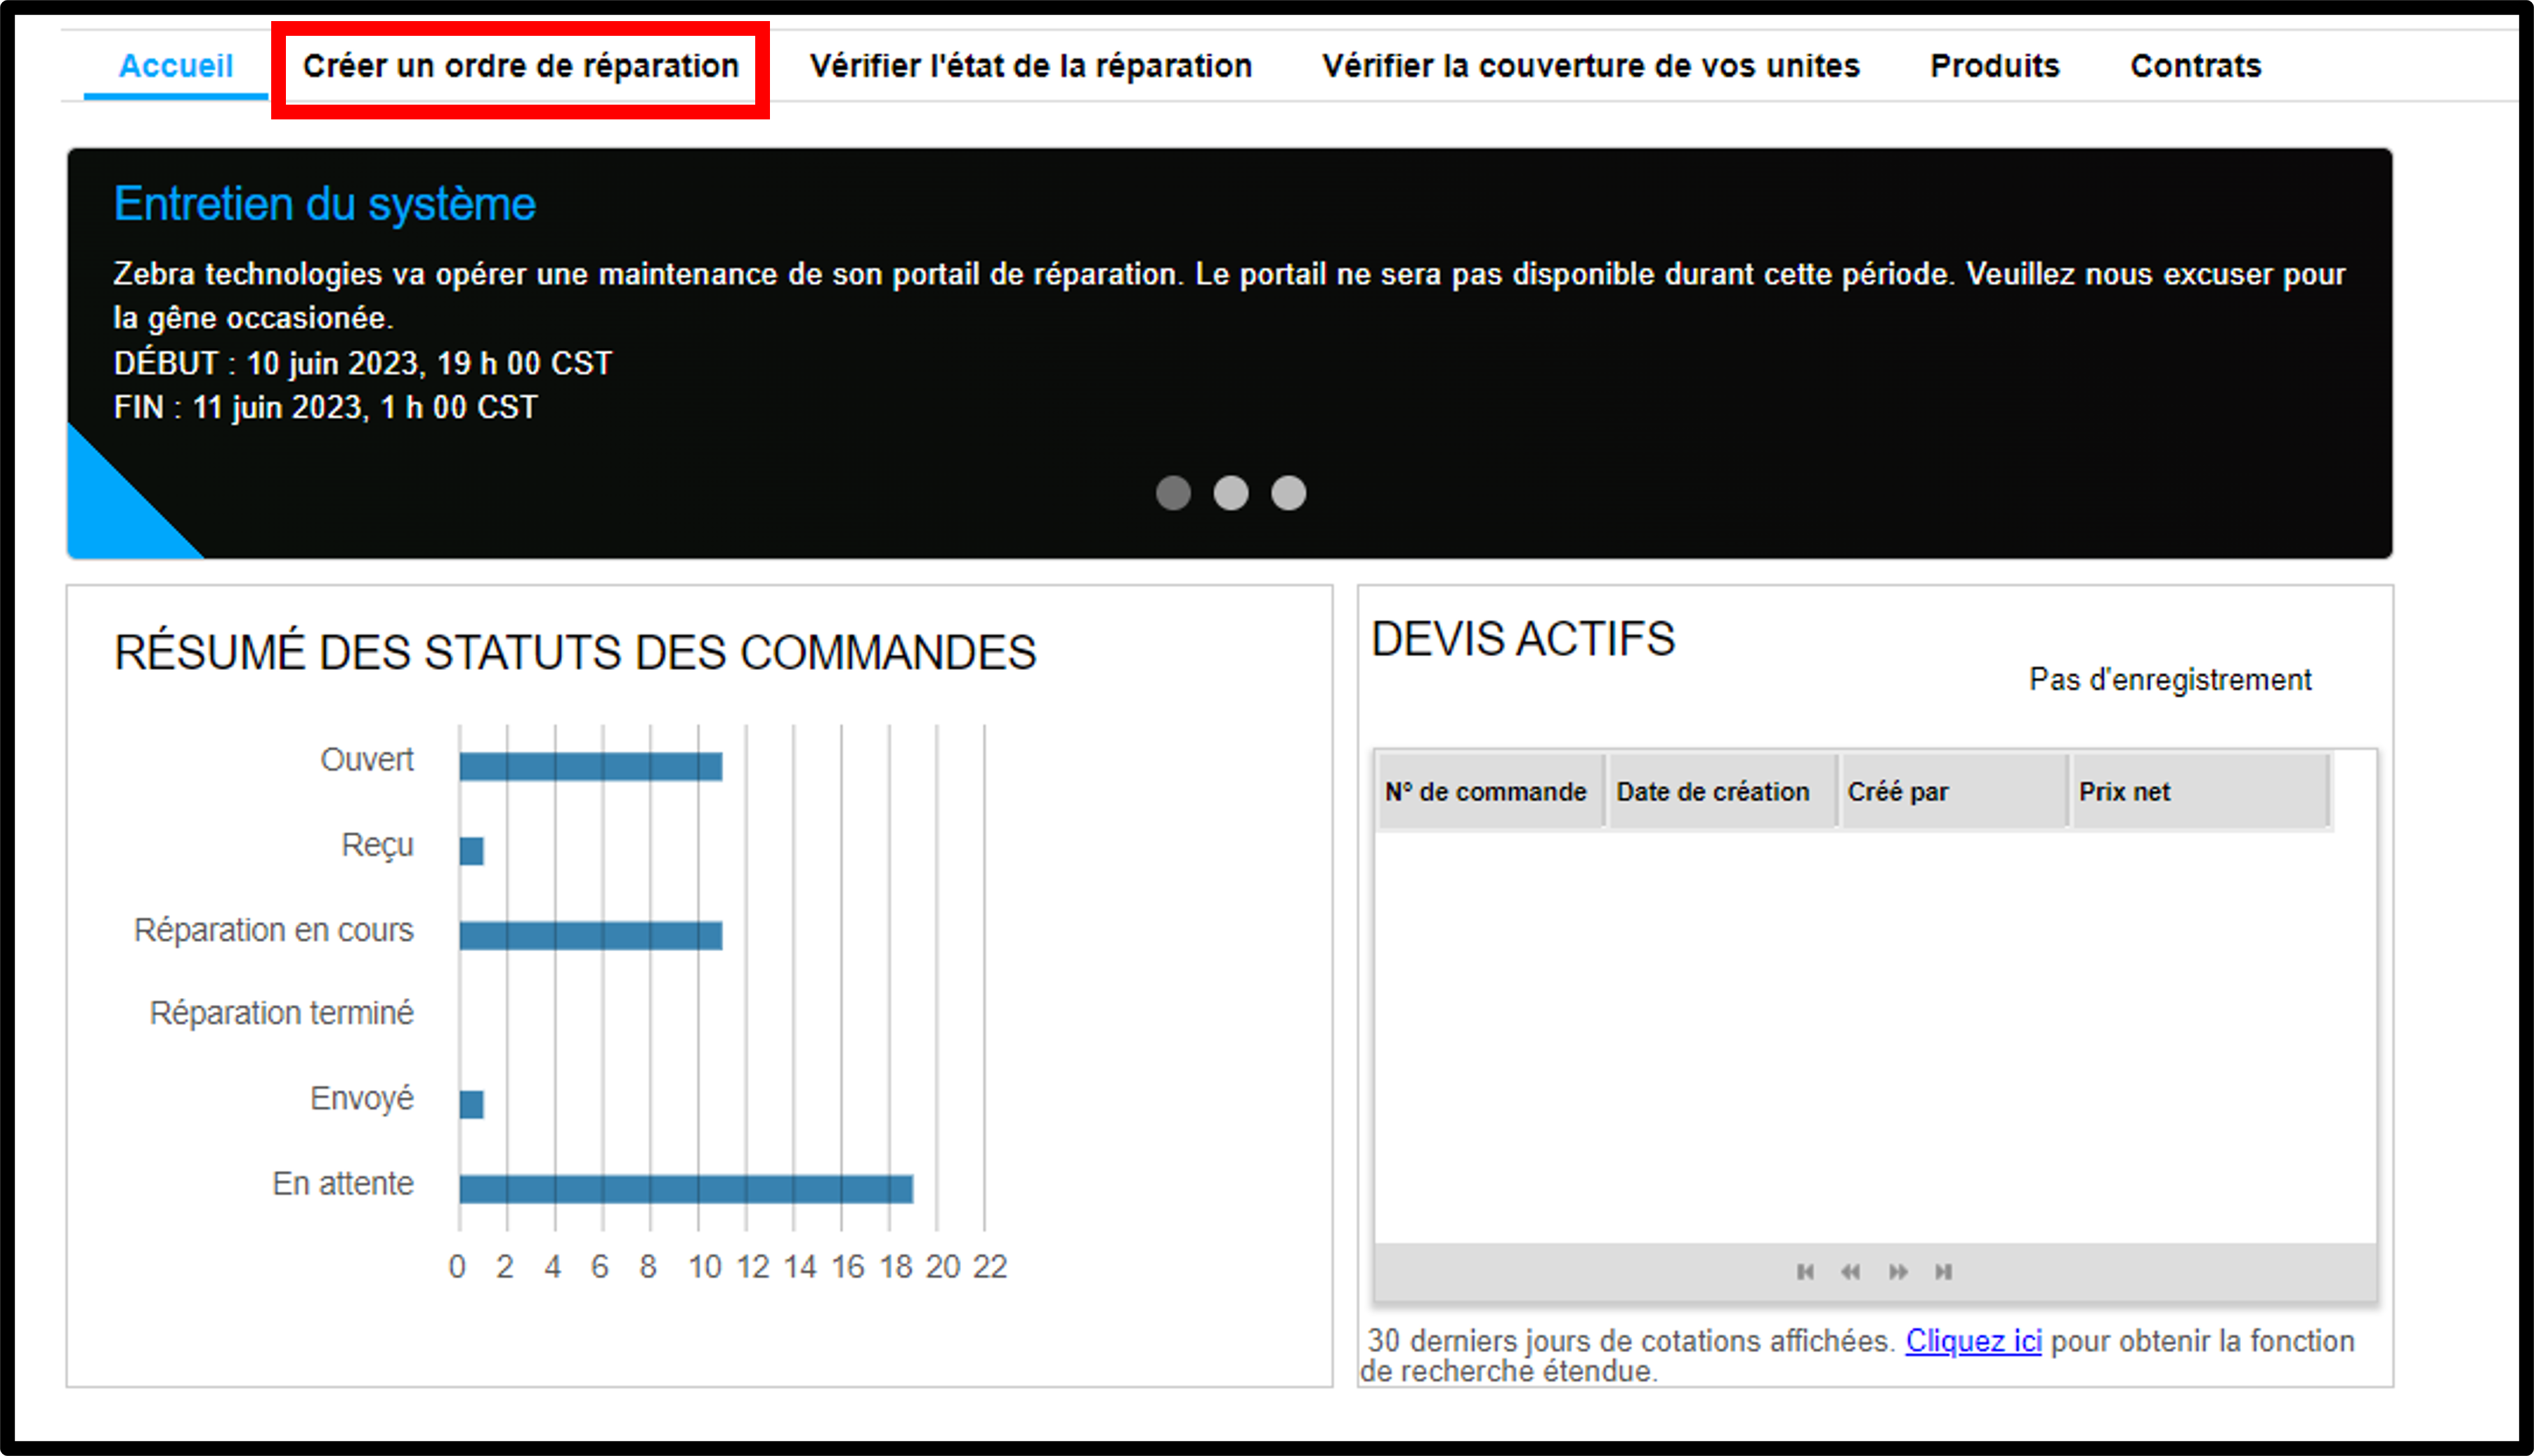Show third banner slide via last dot

click(1289, 493)
